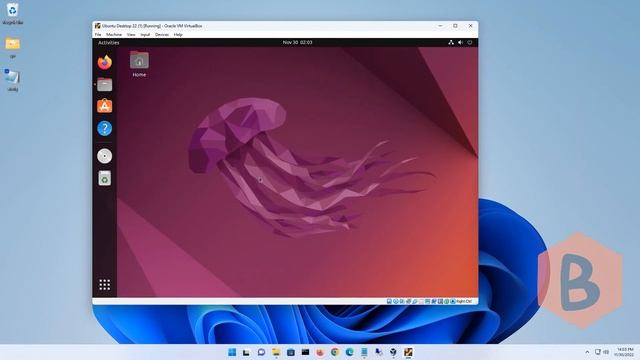Viewport: 640px width, 360px height.
Task: Open the VirtualBox Devices menu
Action: (x=162, y=35)
